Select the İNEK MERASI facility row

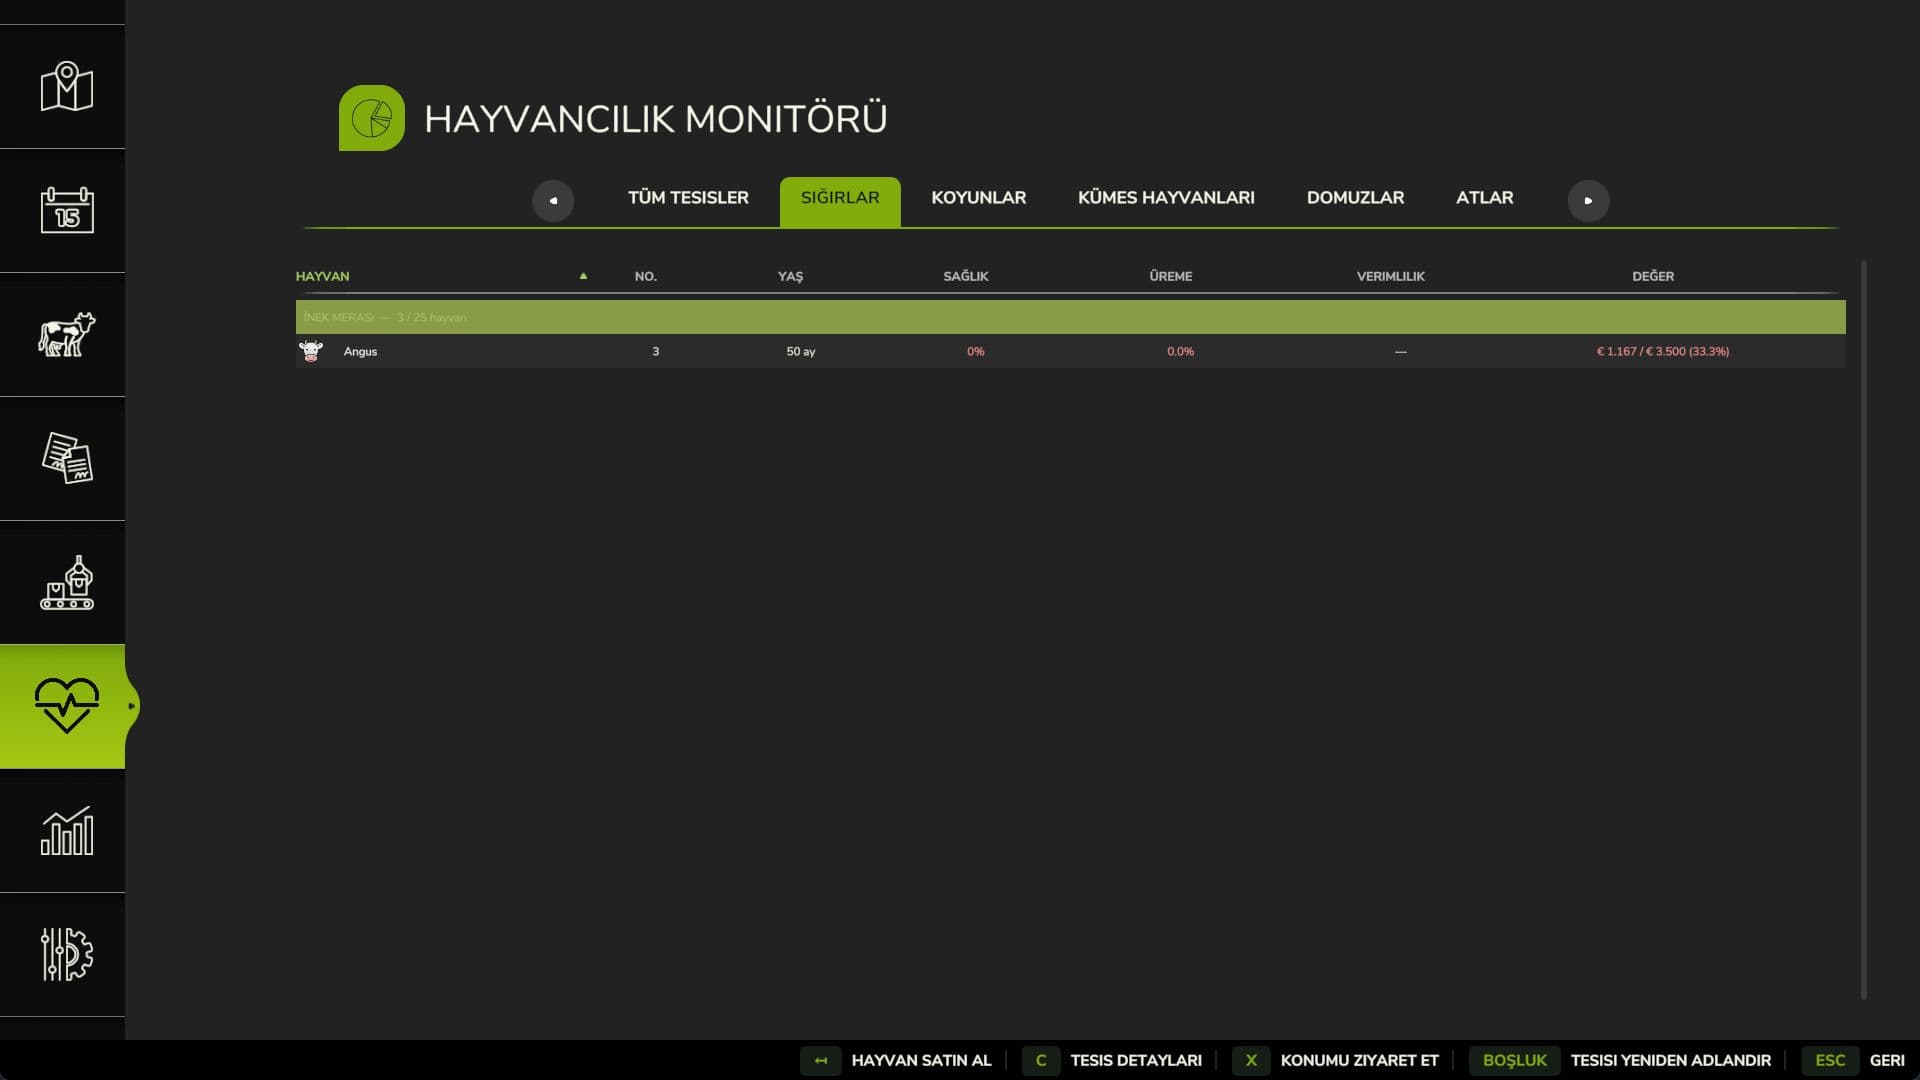pos(1070,317)
